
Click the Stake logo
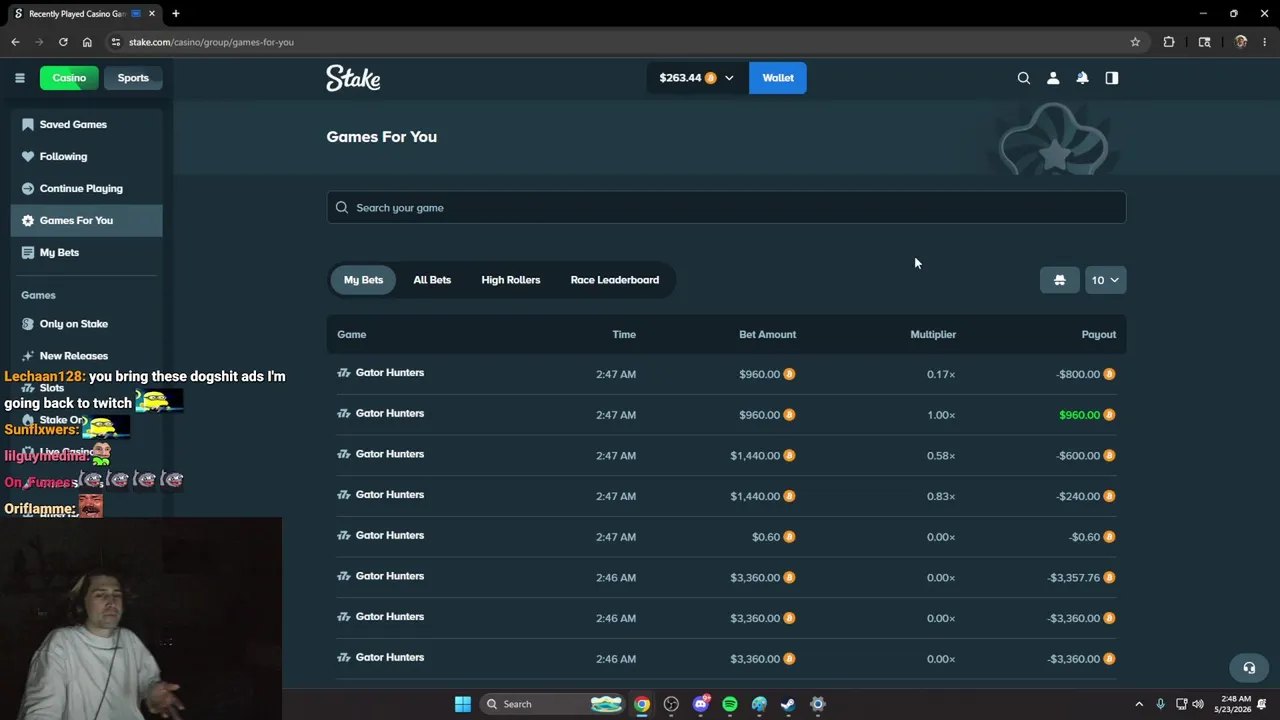pyautogui.click(x=353, y=78)
